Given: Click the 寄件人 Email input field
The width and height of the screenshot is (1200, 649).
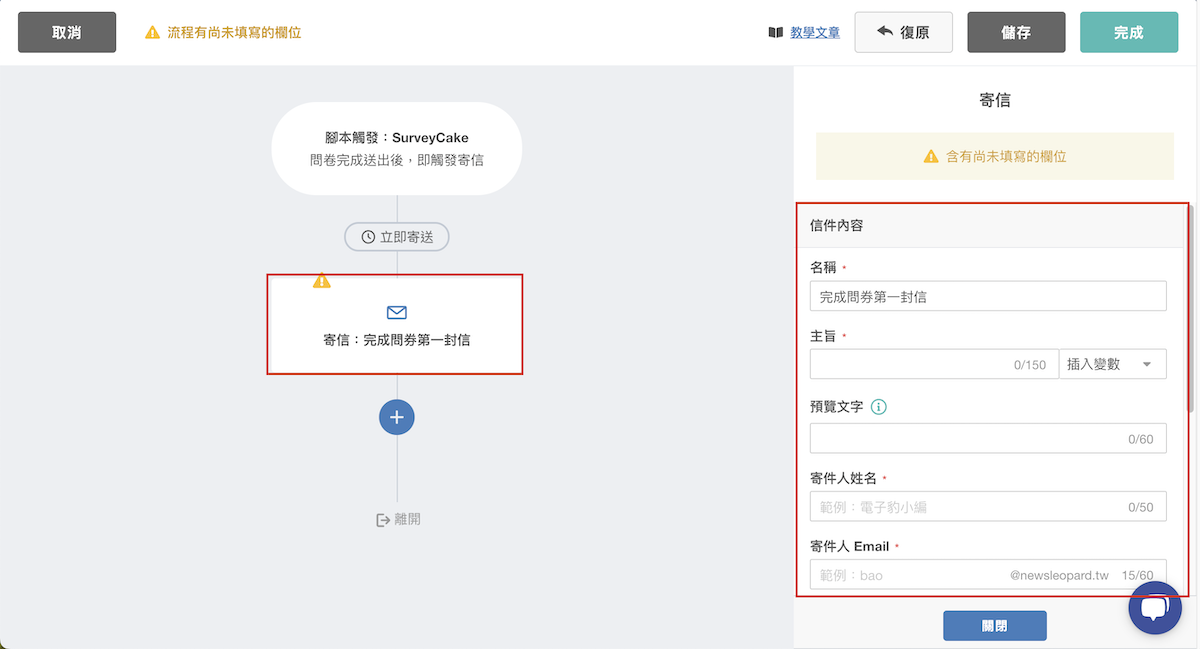Looking at the screenshot, I should (988, 574).
